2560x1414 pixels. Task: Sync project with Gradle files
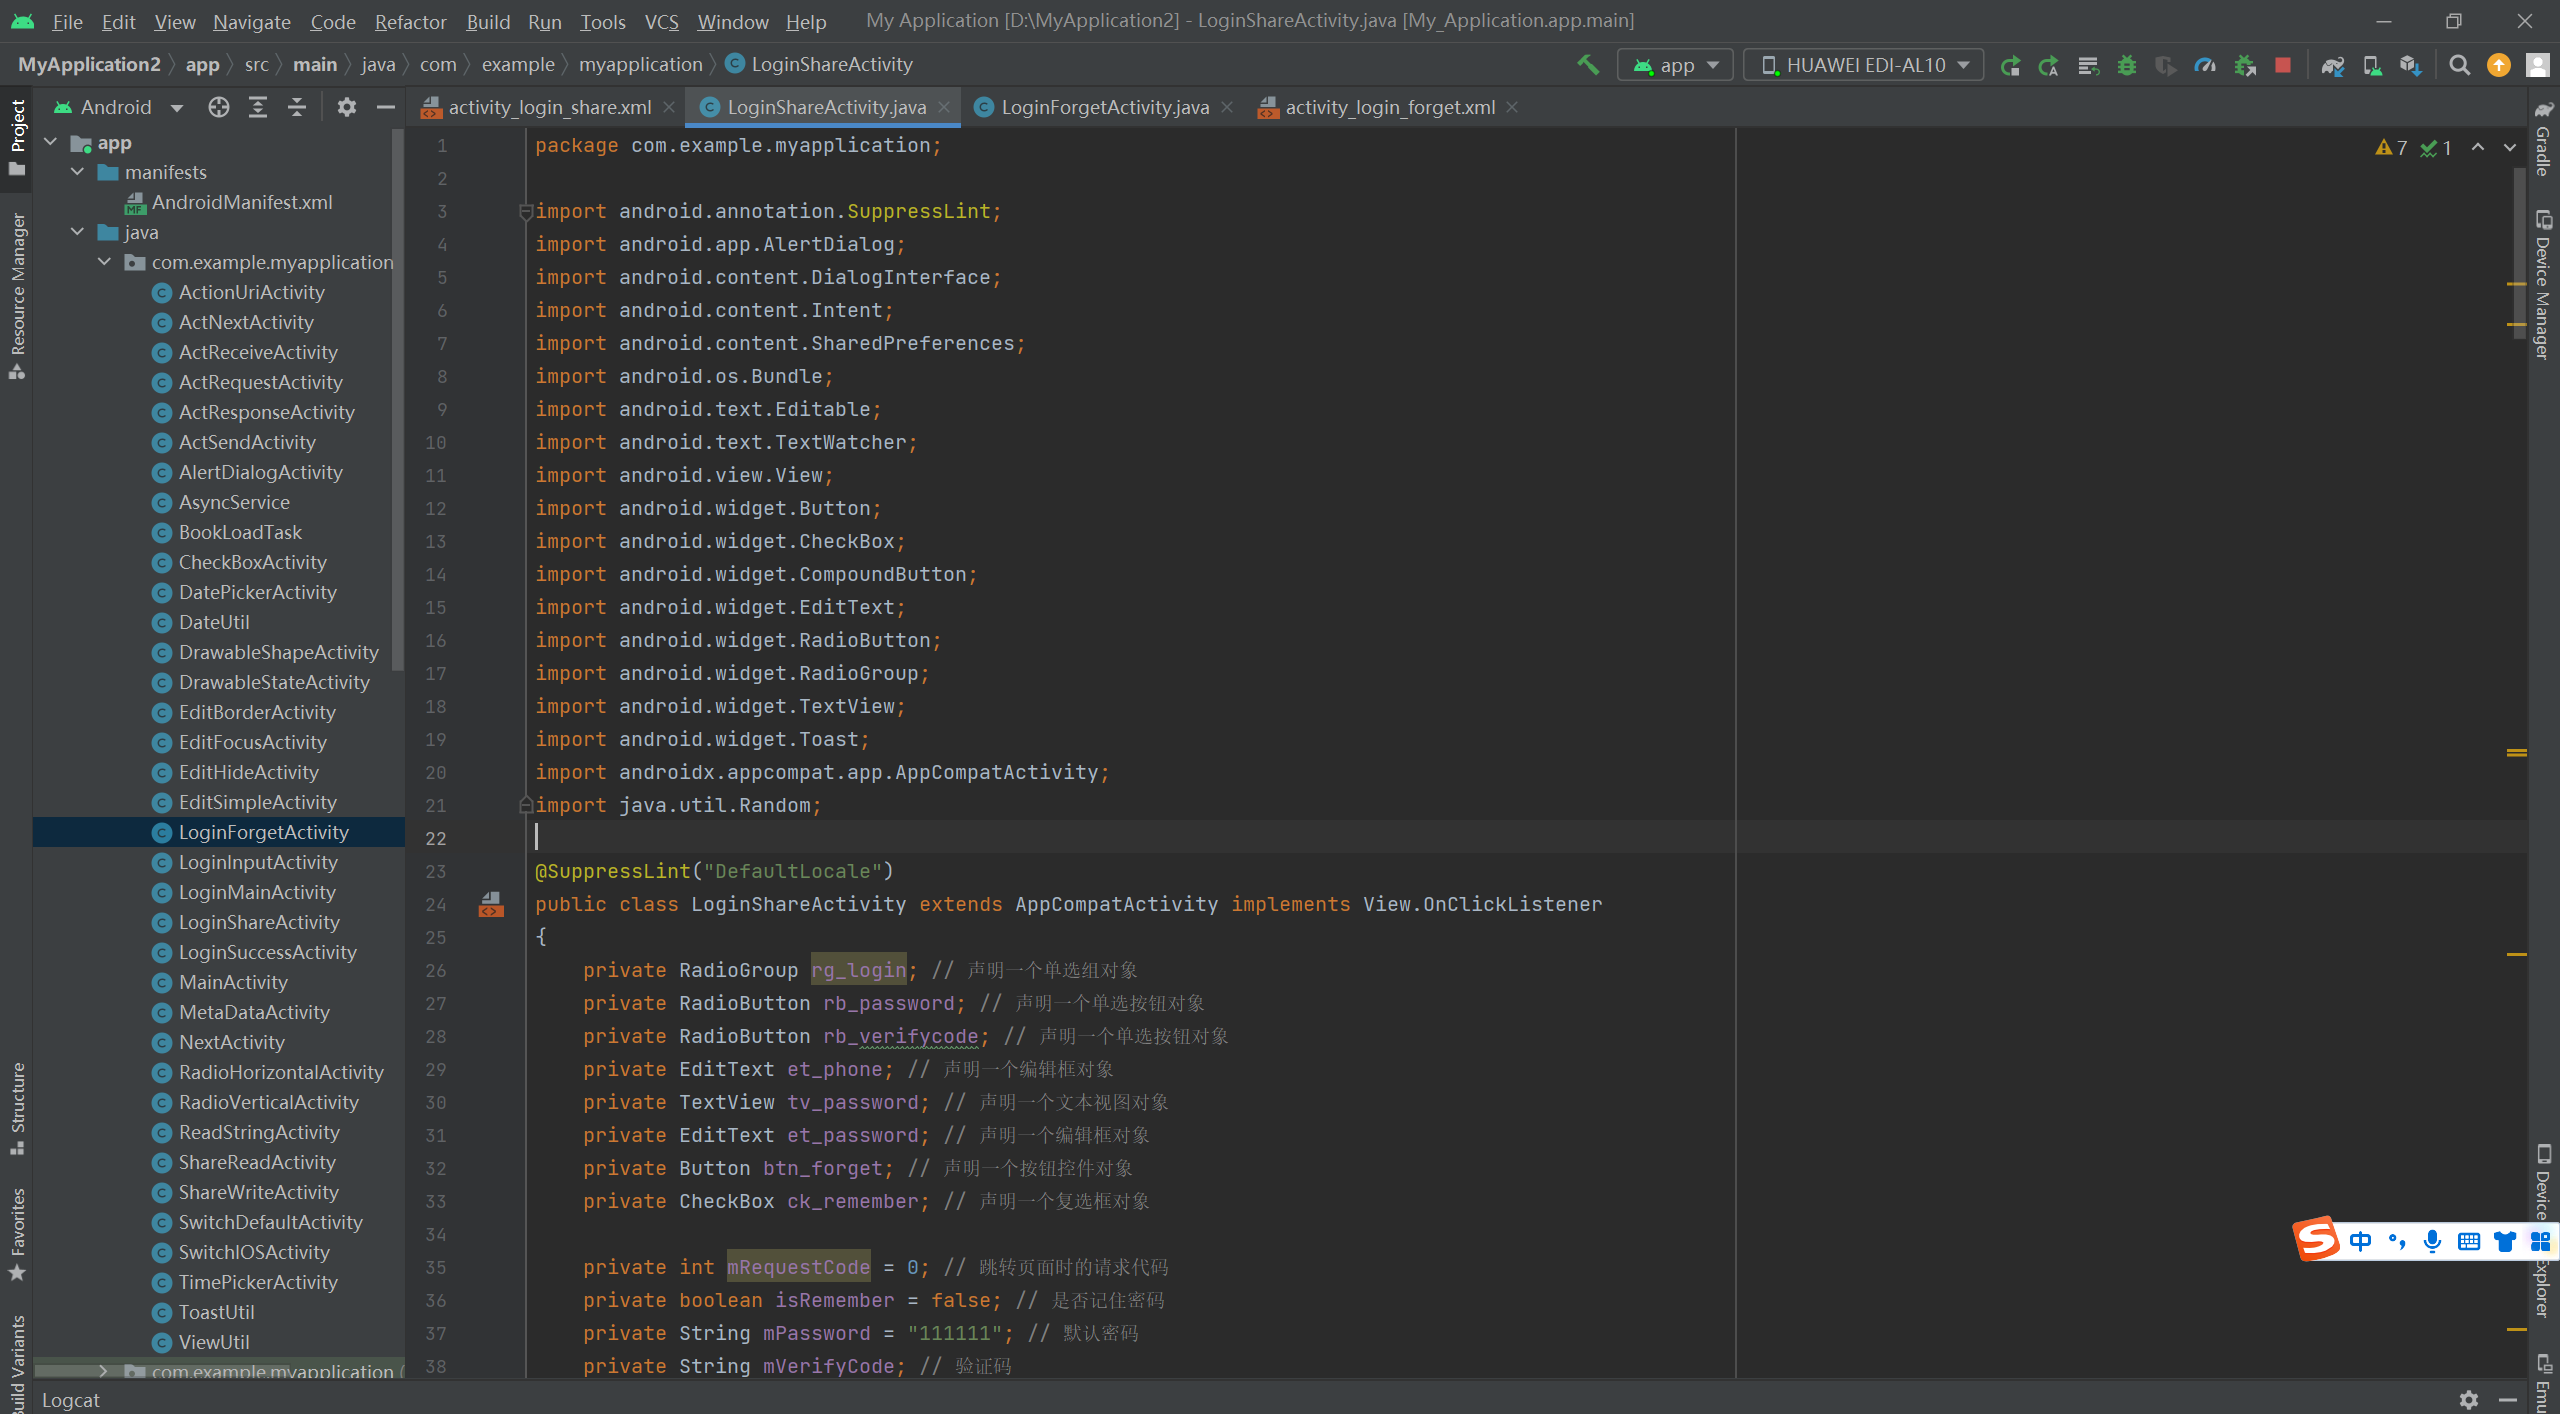[2333, 65]
